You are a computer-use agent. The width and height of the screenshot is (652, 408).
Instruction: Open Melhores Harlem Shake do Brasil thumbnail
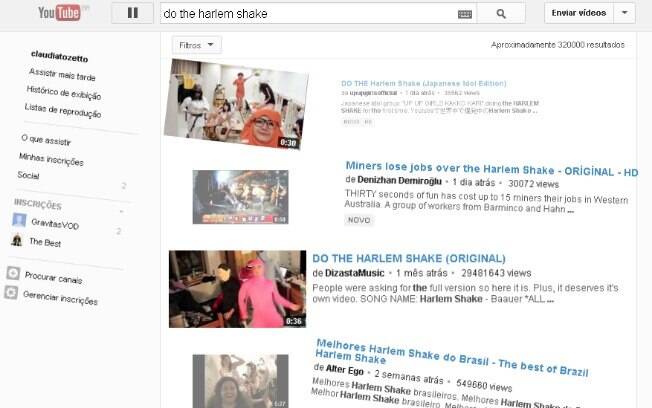click(240, 381)
